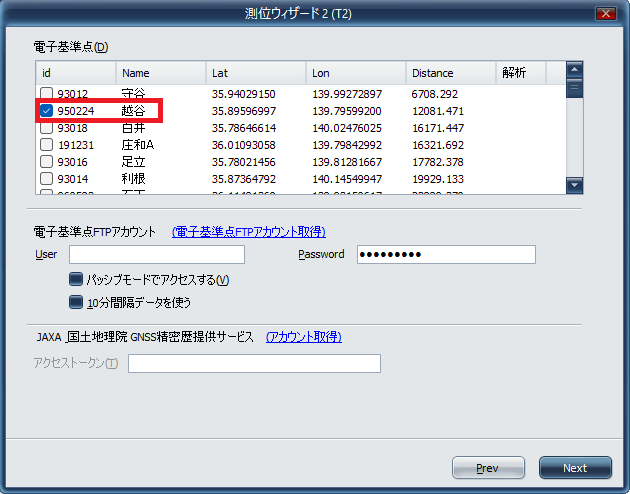This screenshot has width=630, height=494.
Task: Go to Next wizard step
Action: pos(575,468)
